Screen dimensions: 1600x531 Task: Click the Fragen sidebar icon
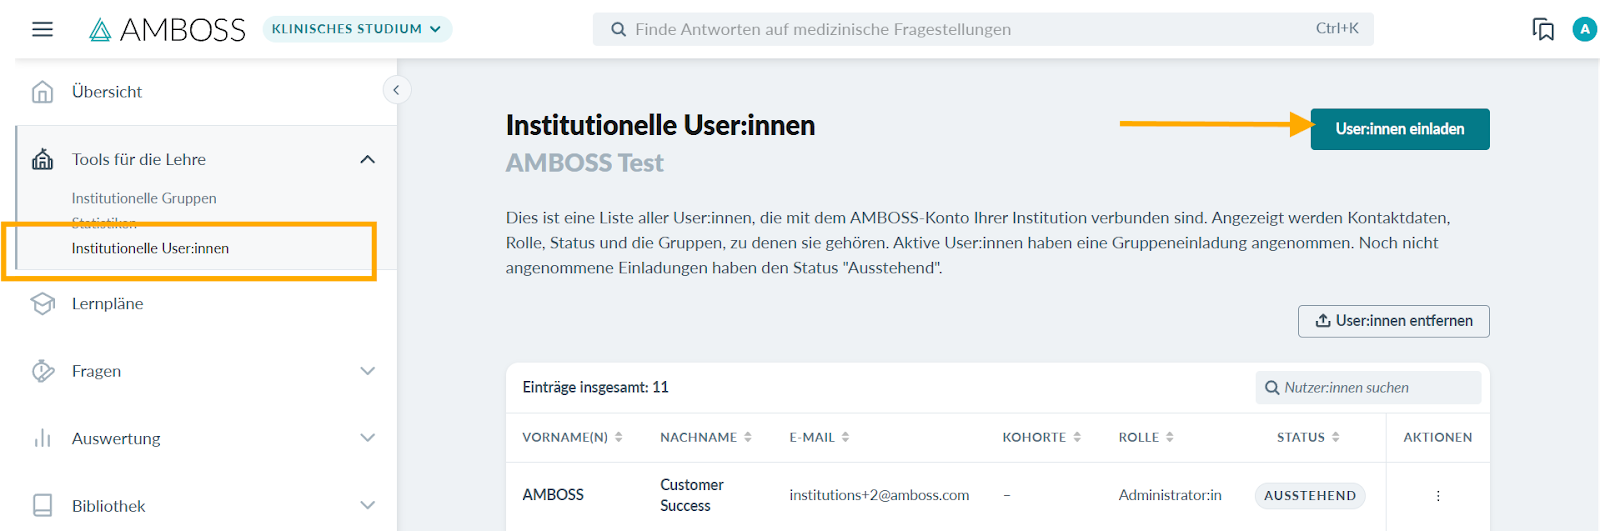42,371
